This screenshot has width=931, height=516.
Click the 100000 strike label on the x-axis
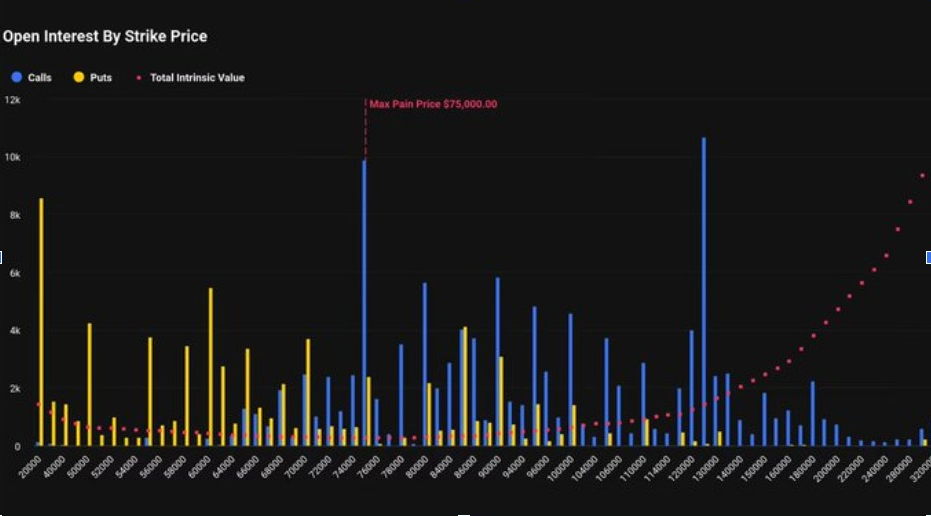(x=560, y=468)
